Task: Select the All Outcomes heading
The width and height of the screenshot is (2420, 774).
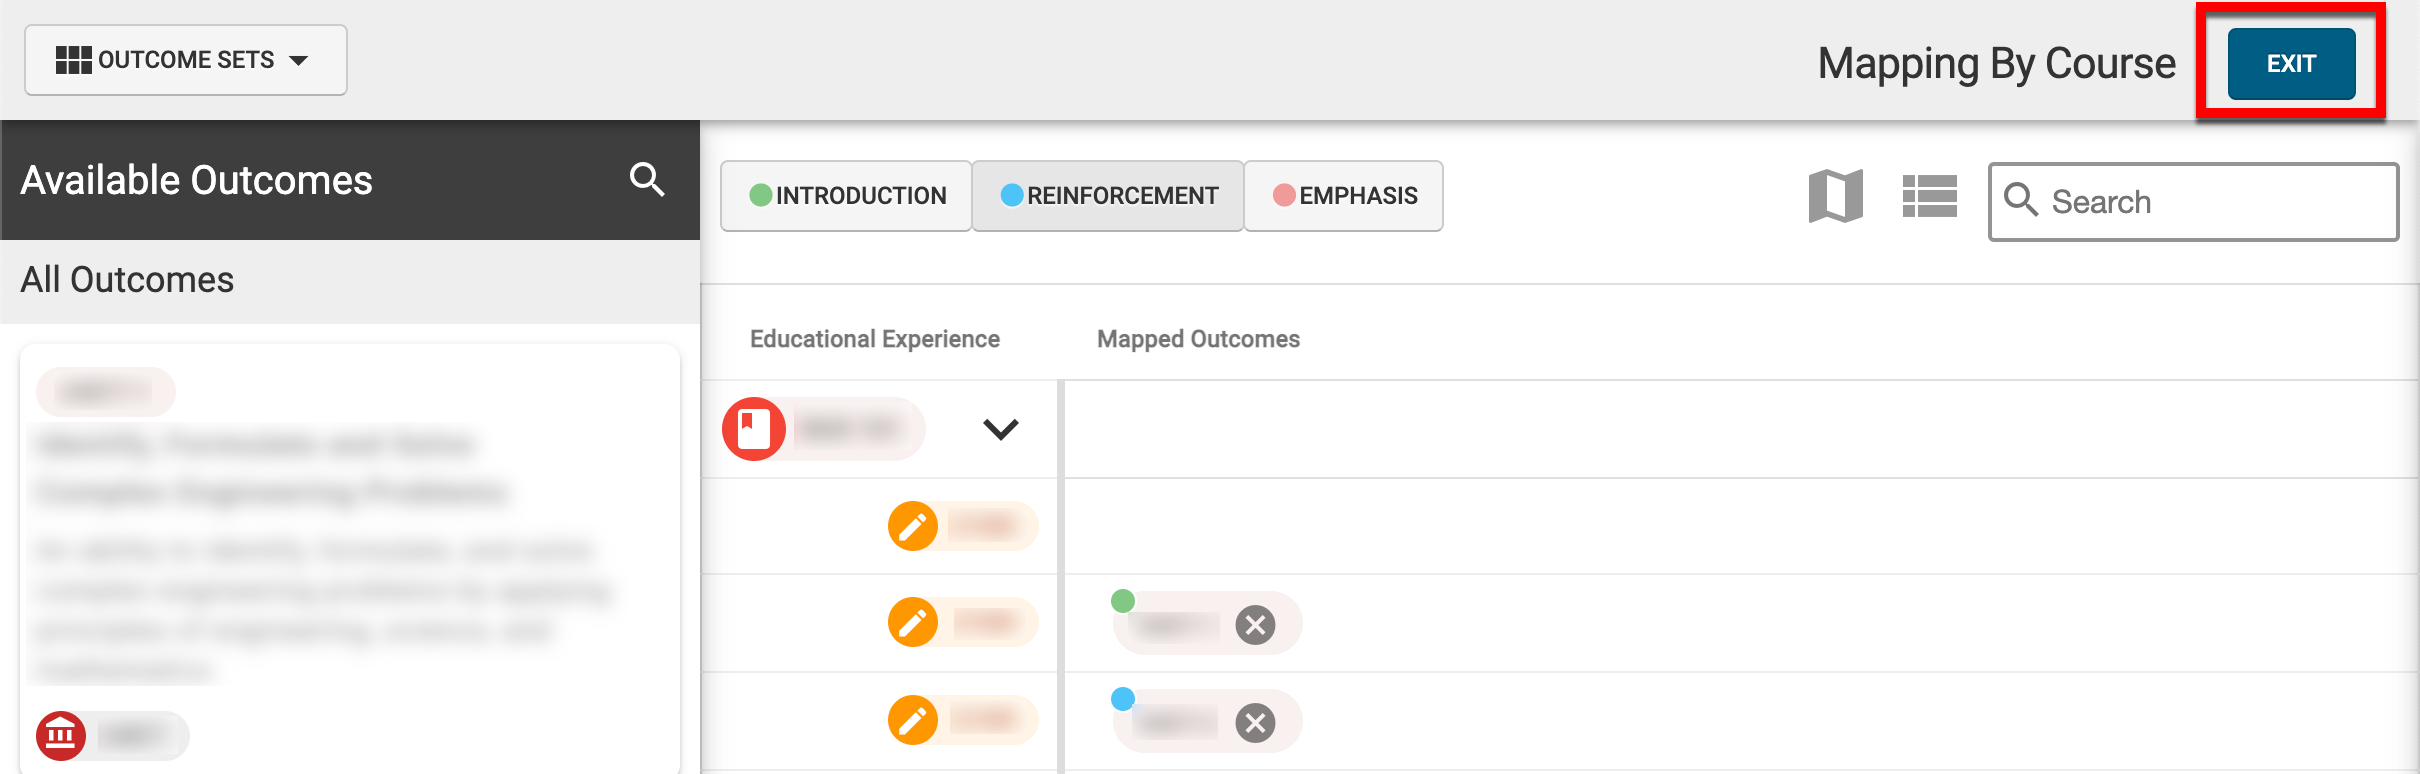Action: pyautogui.click(x=127, y=280)
